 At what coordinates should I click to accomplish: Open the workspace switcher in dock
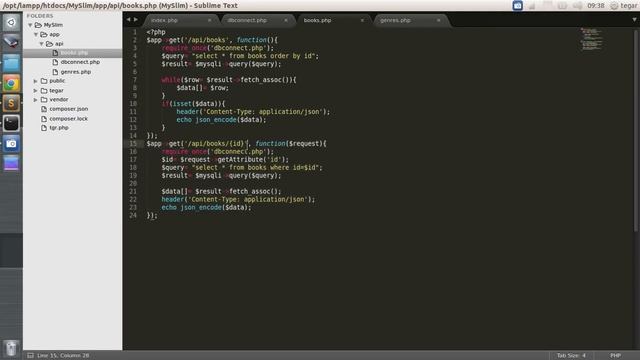(x=11, y=163)
